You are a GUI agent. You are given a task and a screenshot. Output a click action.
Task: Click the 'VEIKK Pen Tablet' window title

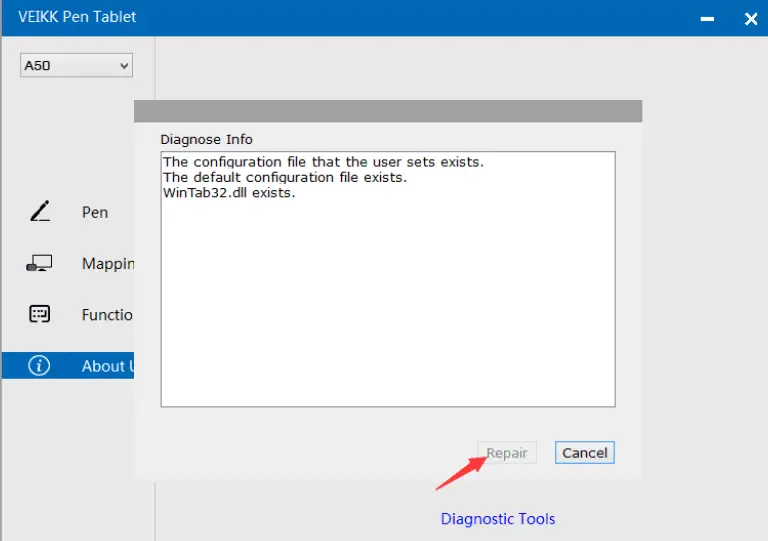[x=77, y=17]
